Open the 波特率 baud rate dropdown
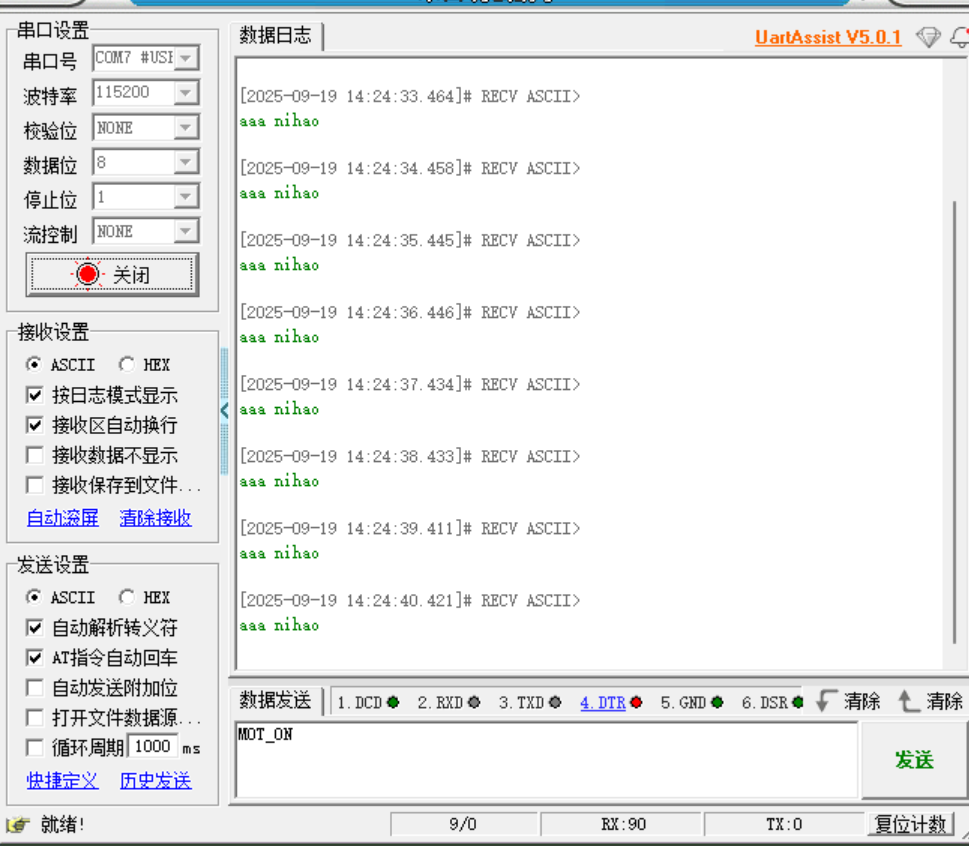 click(x=187, y=92)
